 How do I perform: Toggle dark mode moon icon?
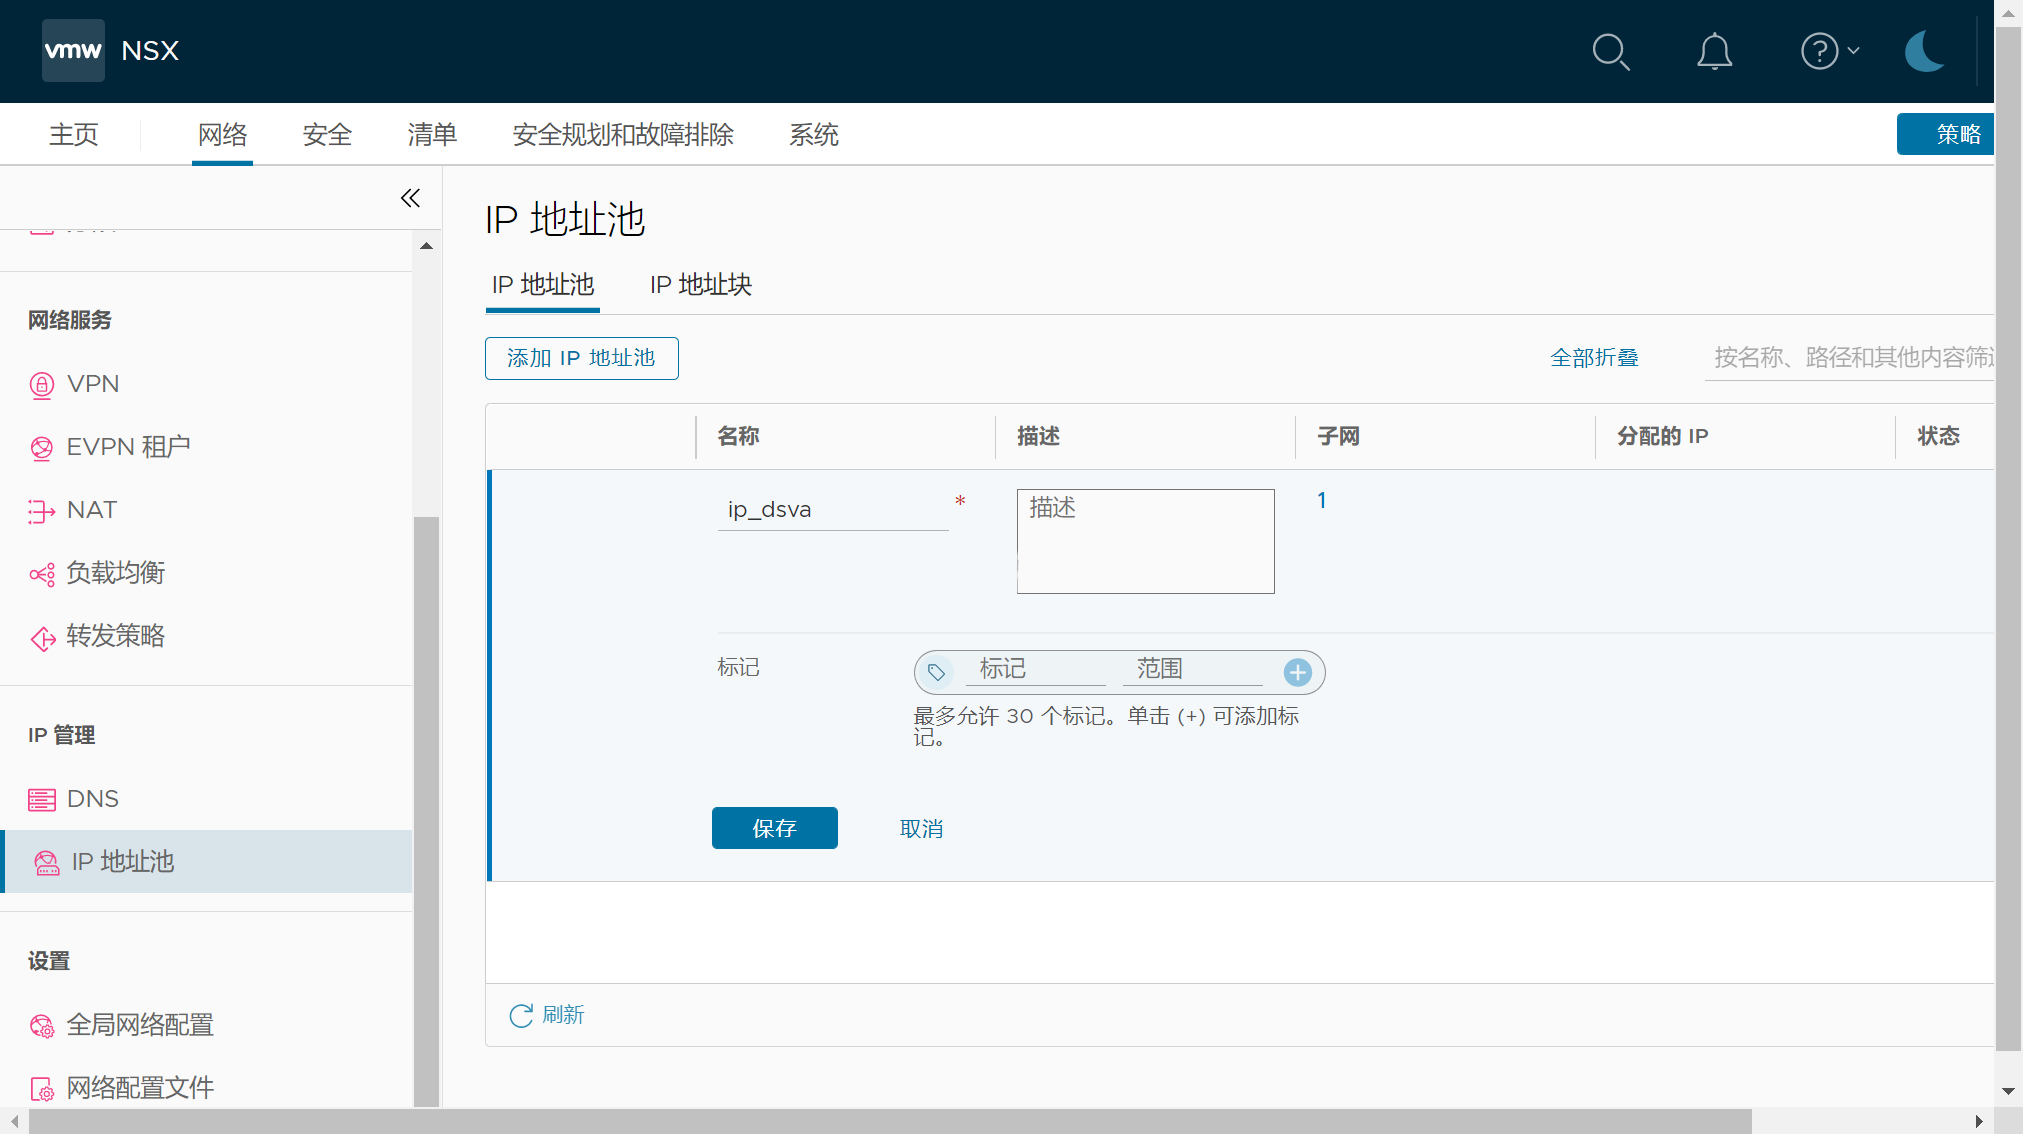click(1924, 51)
